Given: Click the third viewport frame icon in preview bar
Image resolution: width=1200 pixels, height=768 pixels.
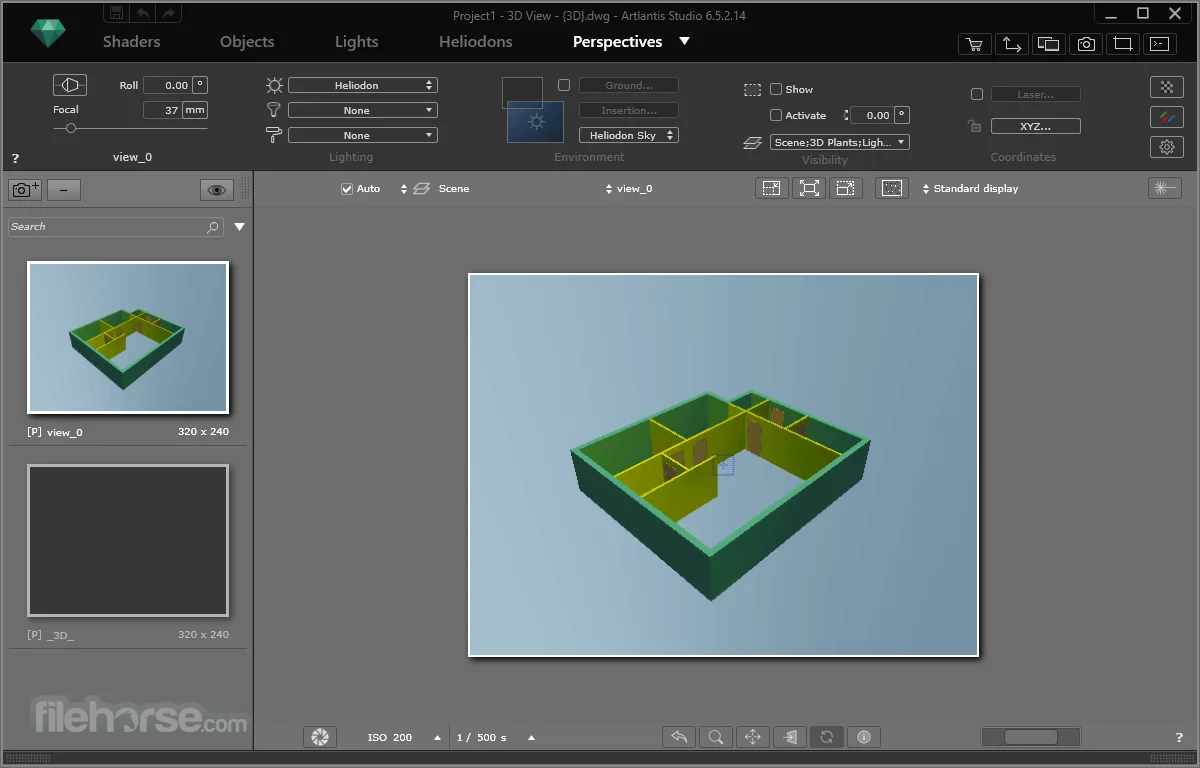Looking at the screenshot, I should click(845, 188).
